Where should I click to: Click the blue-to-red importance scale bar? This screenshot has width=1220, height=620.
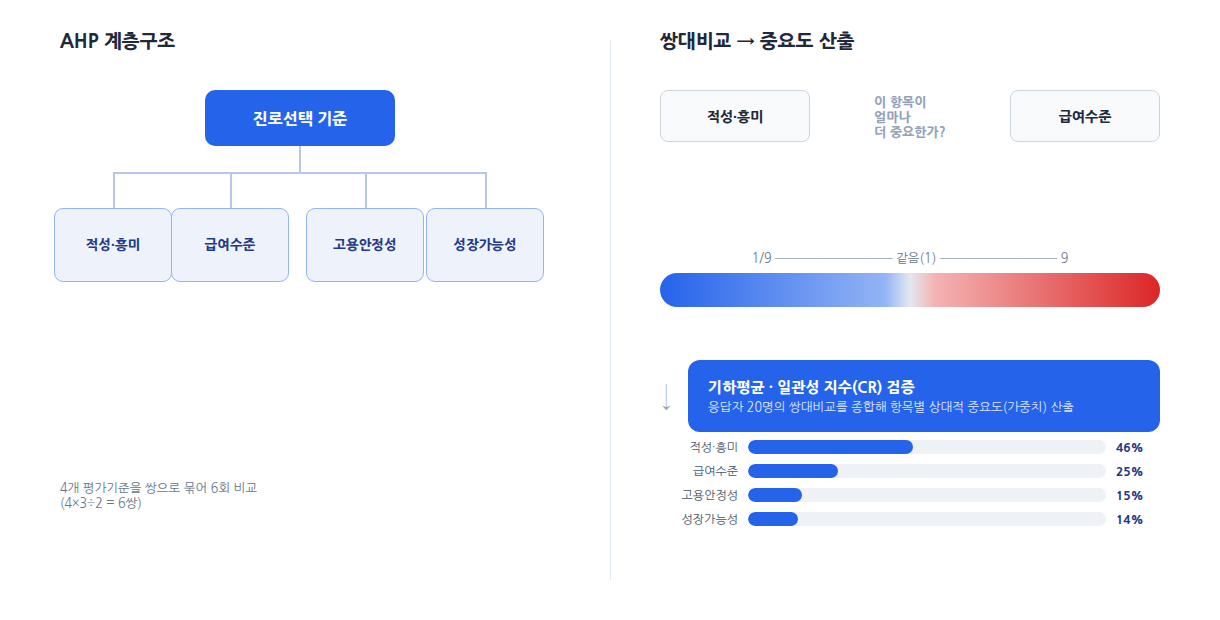point(910,290)
